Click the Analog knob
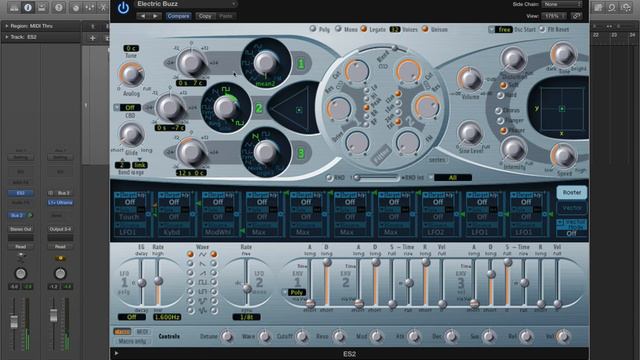Screen dimensions: 640x360 click(131, 74)
